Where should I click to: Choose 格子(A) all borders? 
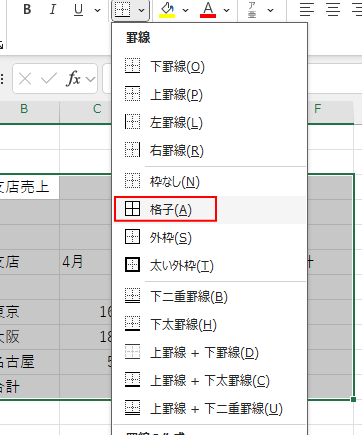[x=209, y=210]
